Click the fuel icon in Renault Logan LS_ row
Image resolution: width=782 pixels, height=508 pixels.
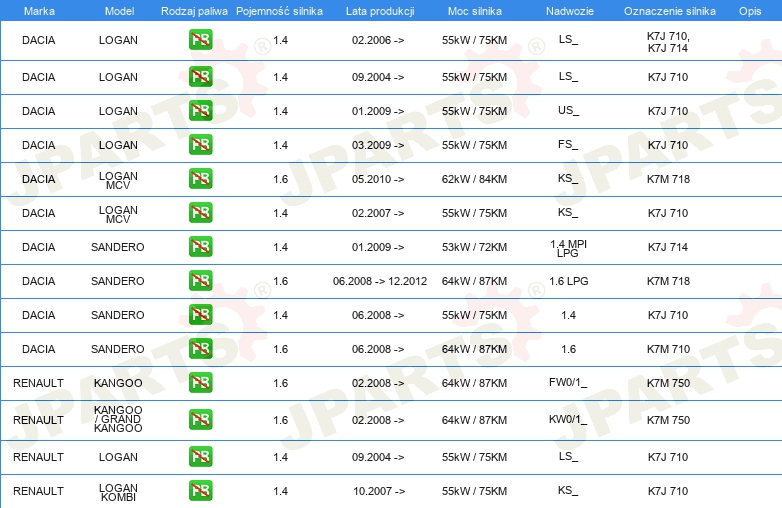(x=200, y=457)
